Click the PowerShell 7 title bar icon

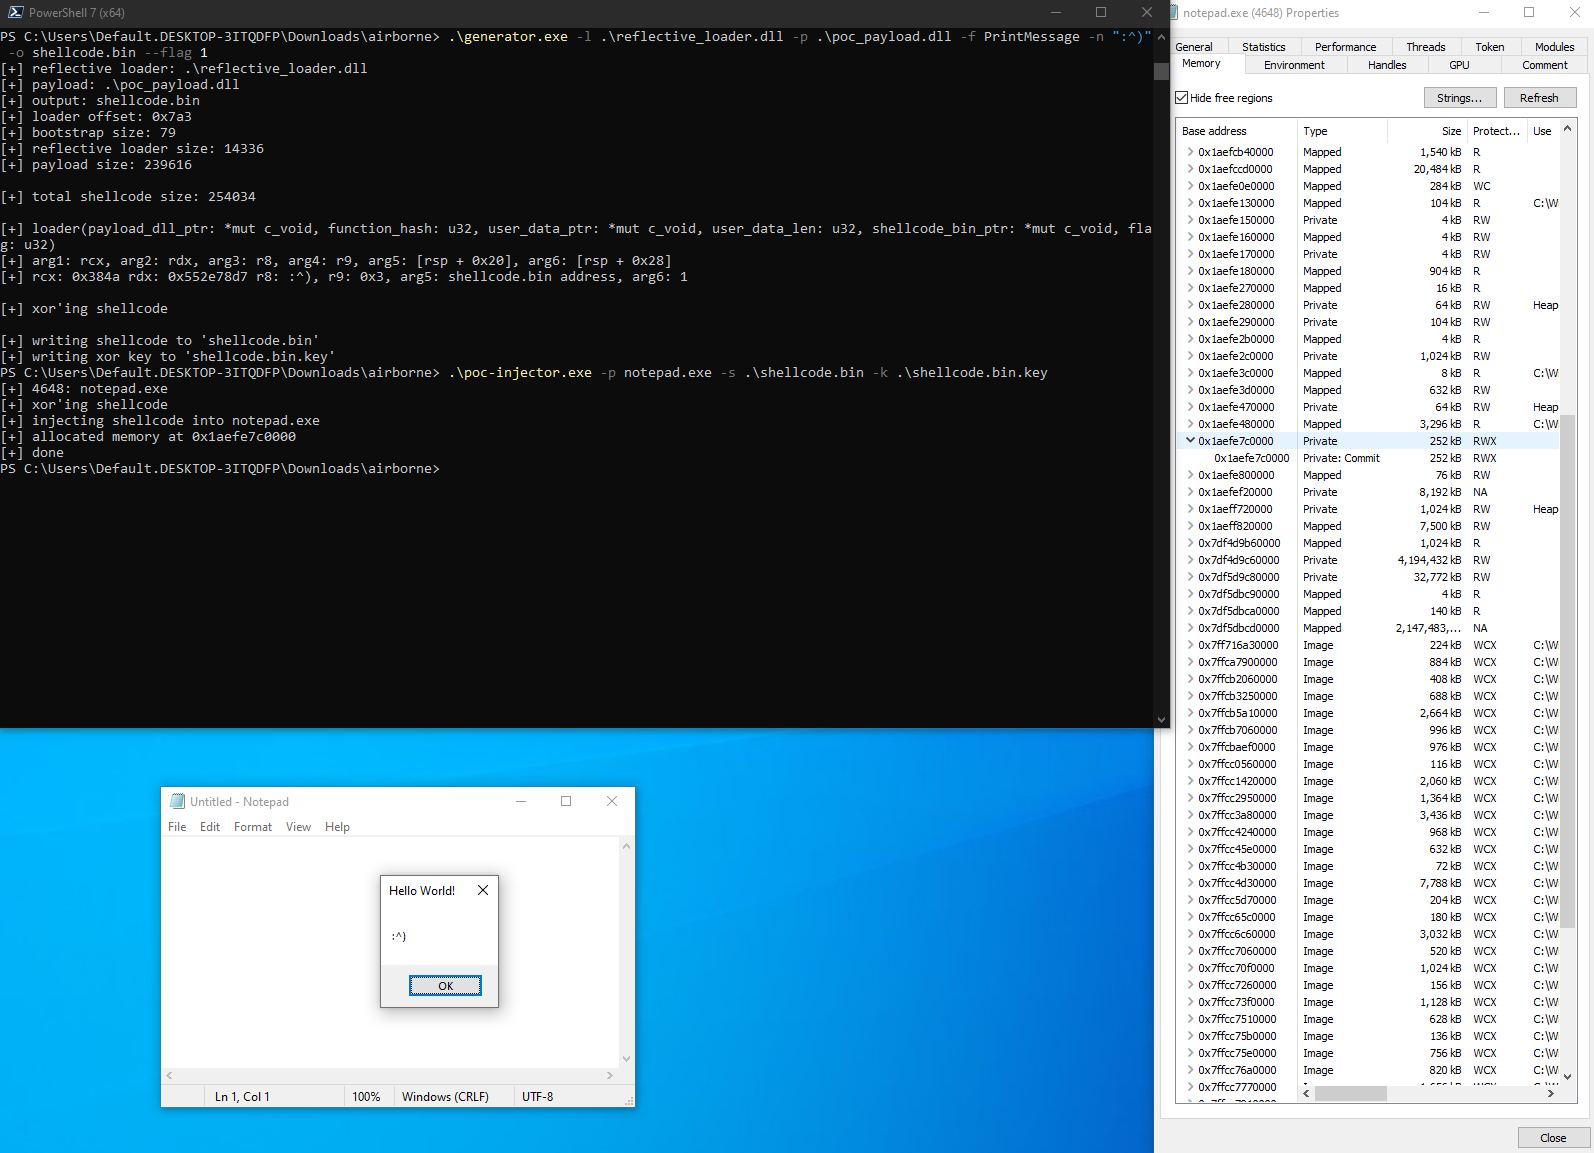coord(15,12)
